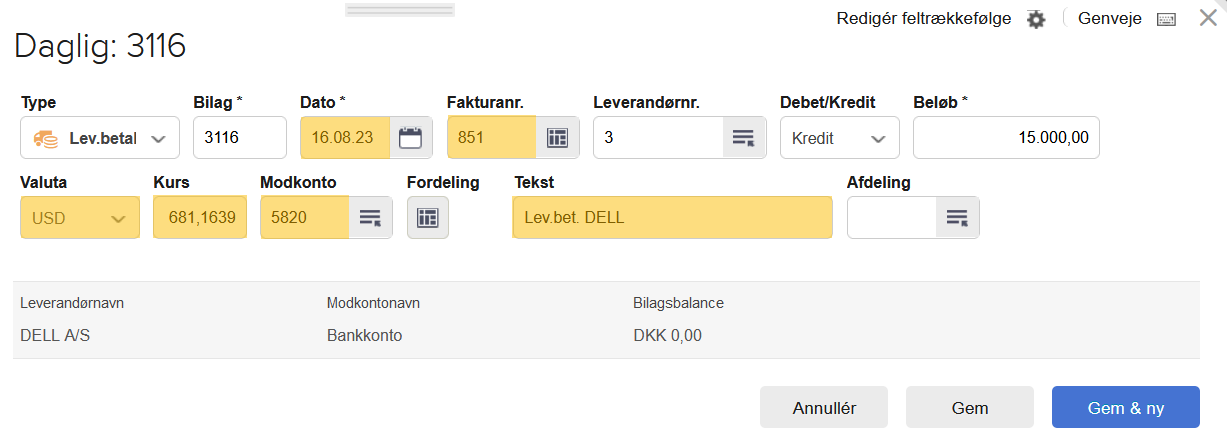
Task: Open the Genveje shortcuts link
Action: point(1110,18)
